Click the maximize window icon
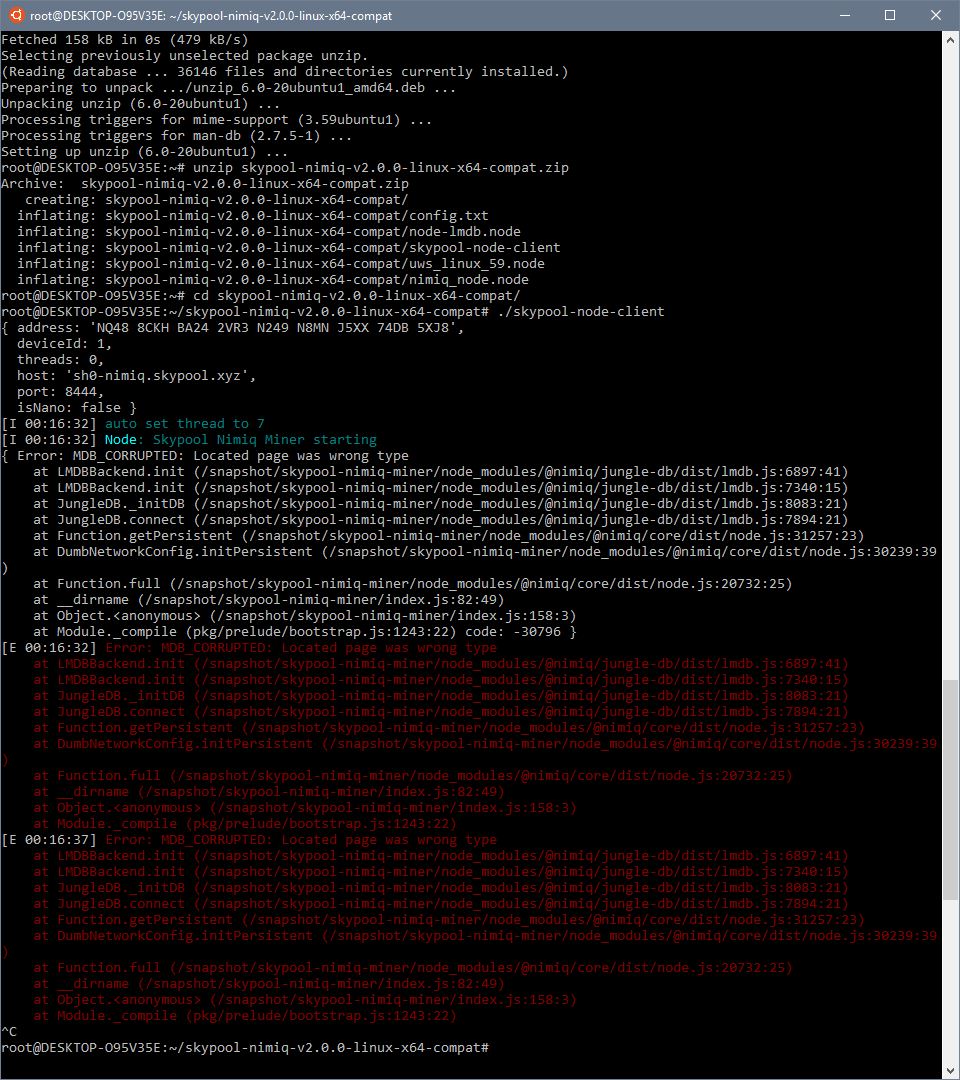 pos(889,15)
